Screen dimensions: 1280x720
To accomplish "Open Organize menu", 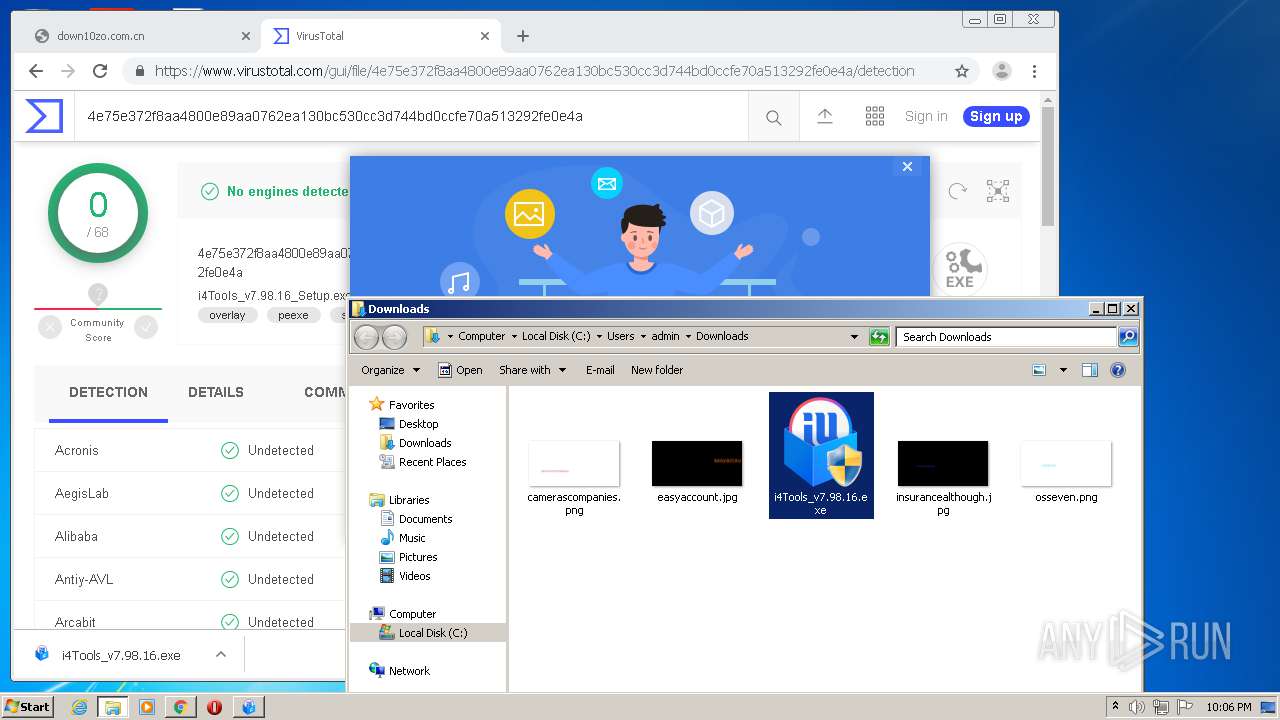I will (390, 370).
